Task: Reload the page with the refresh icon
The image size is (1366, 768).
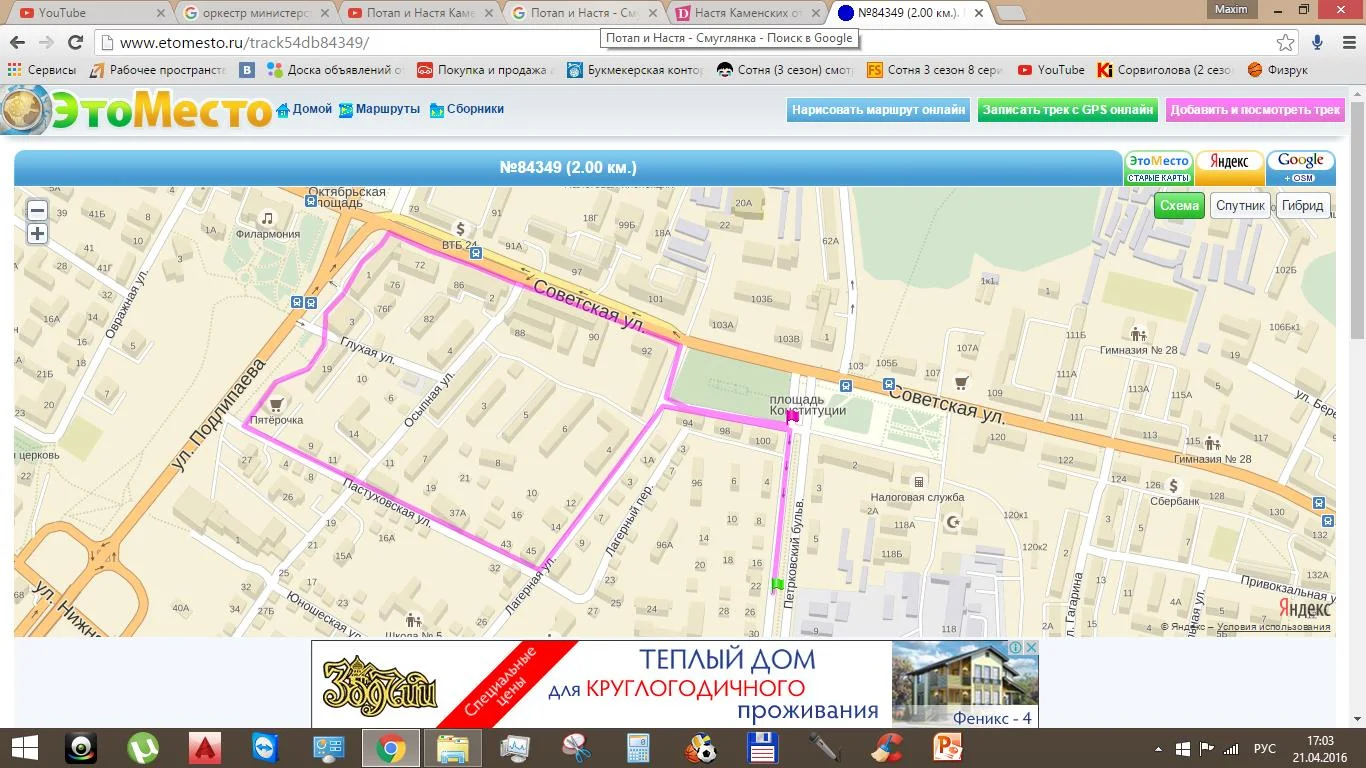Action: pos(75,43)
